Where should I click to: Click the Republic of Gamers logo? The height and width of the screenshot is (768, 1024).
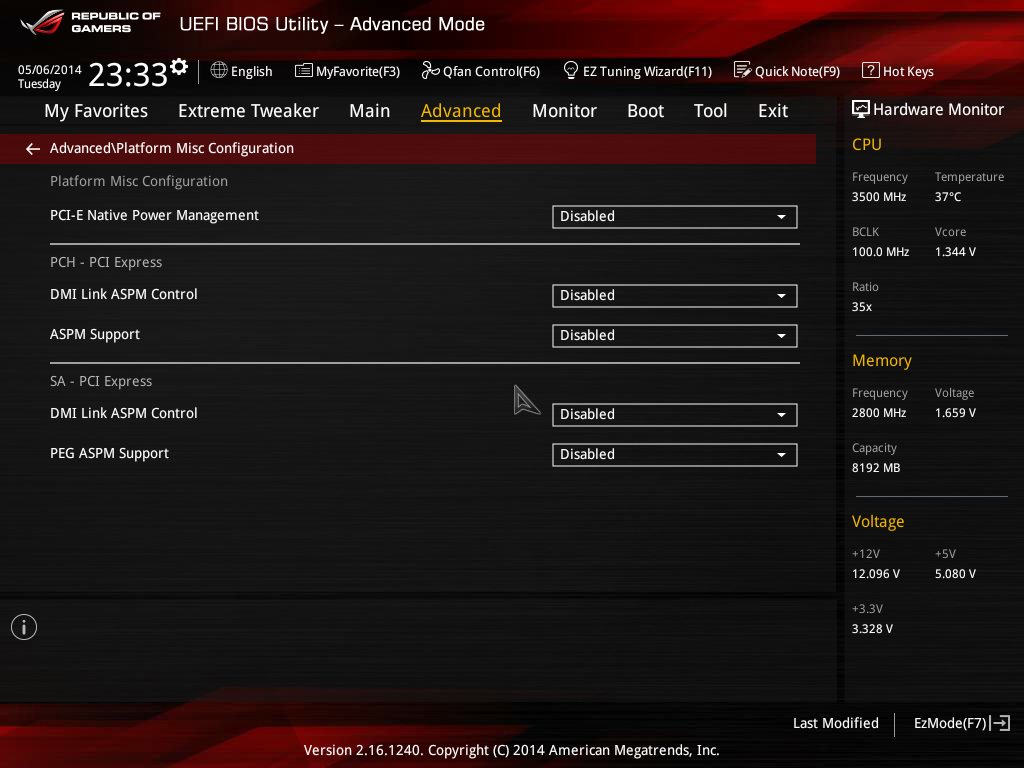click(x=90, y=22)
